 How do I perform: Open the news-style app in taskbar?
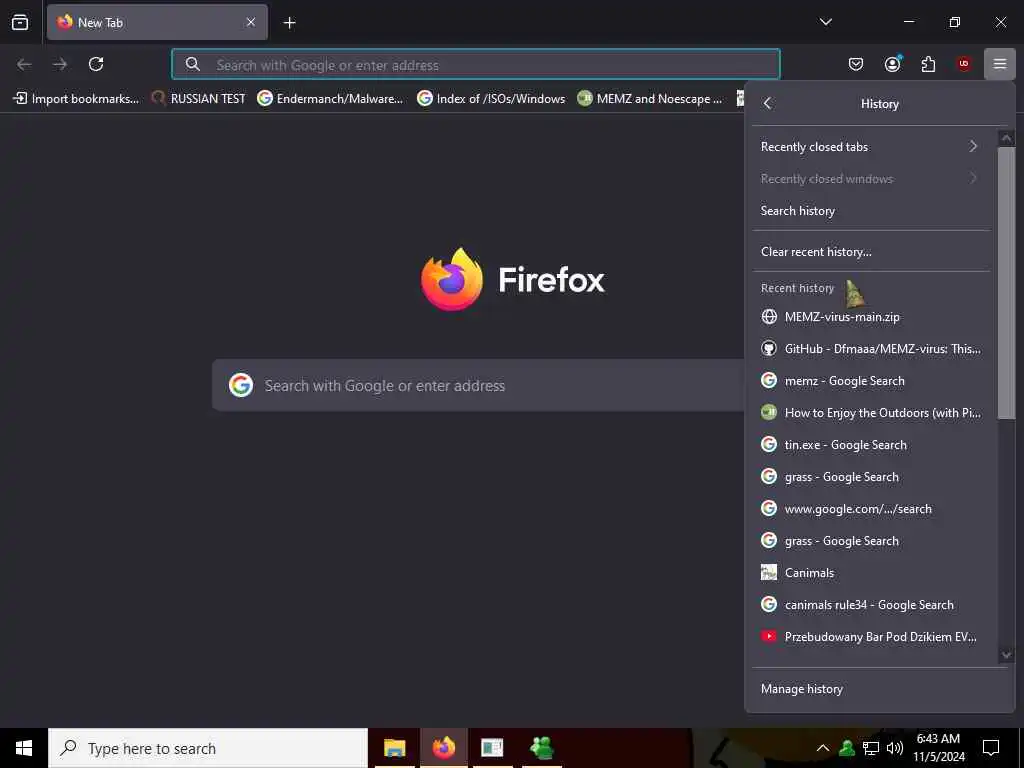[x=492, y=748]
